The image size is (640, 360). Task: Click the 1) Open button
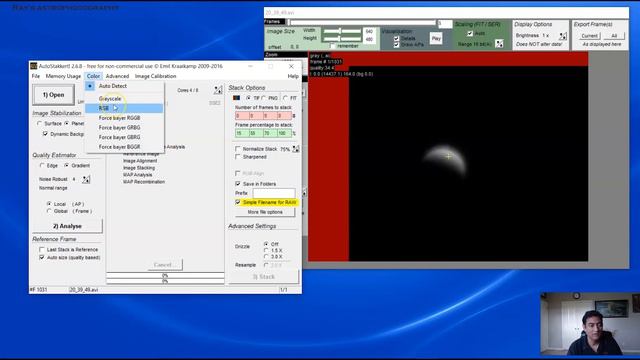point(53,95)
